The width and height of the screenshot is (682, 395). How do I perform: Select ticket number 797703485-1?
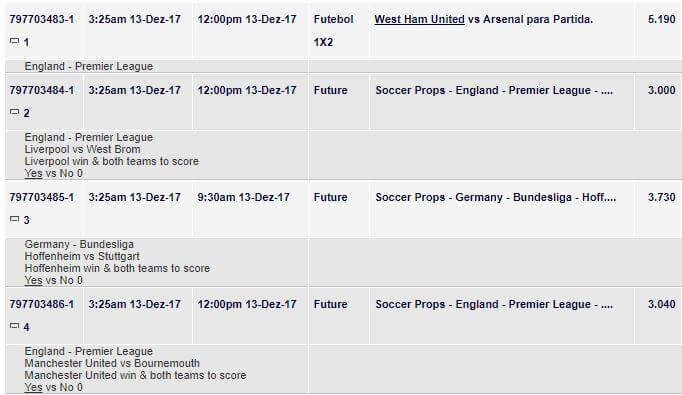tap(42, 197)
